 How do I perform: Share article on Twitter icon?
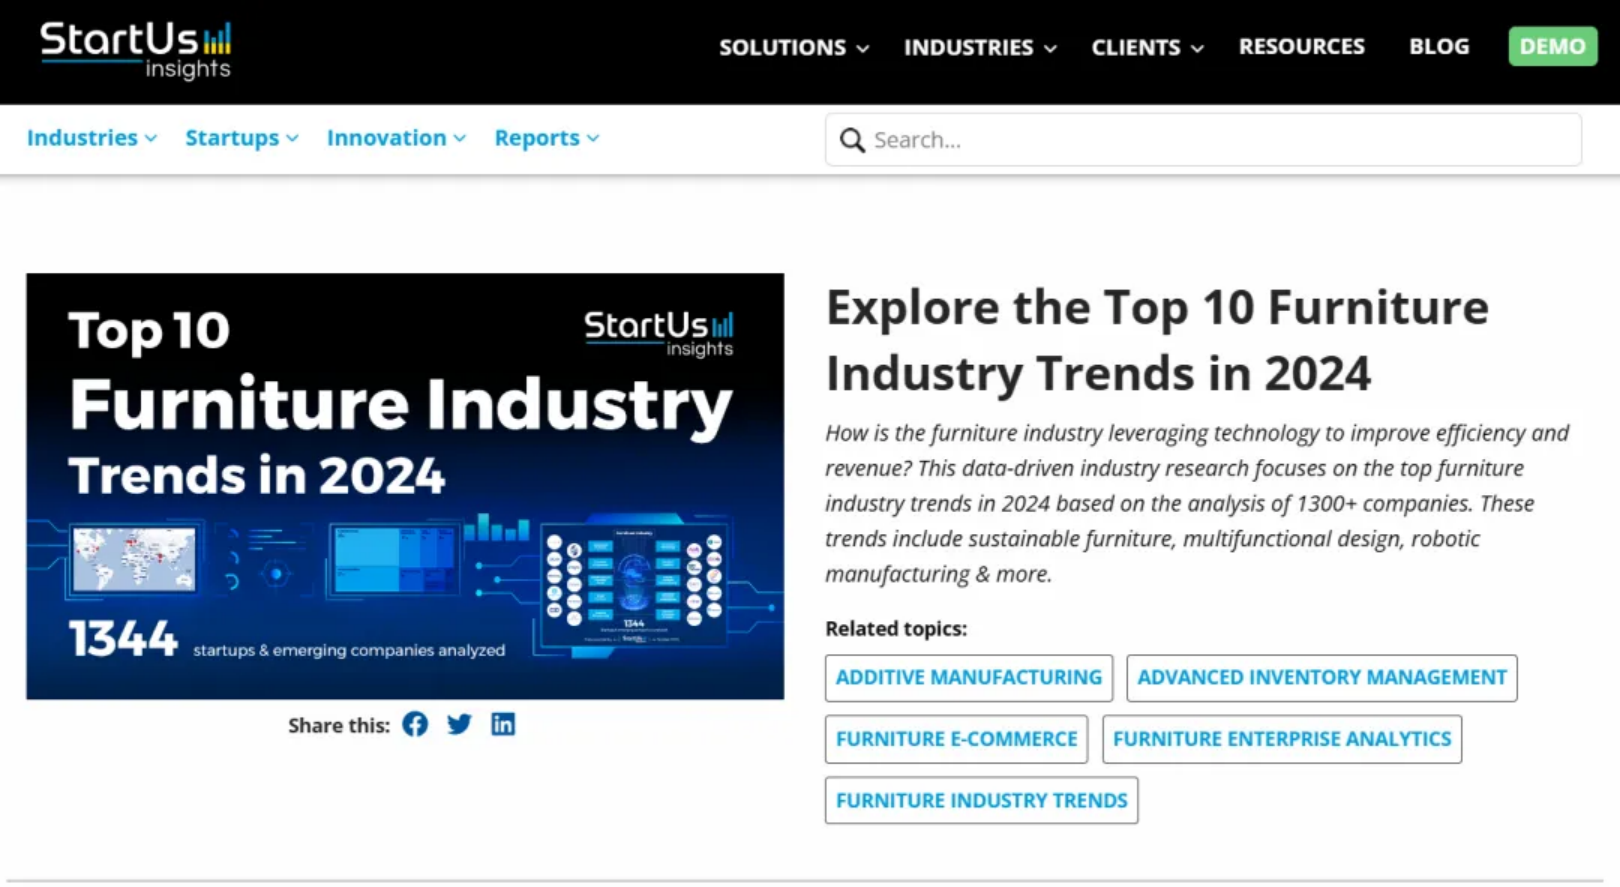(459, 725)
